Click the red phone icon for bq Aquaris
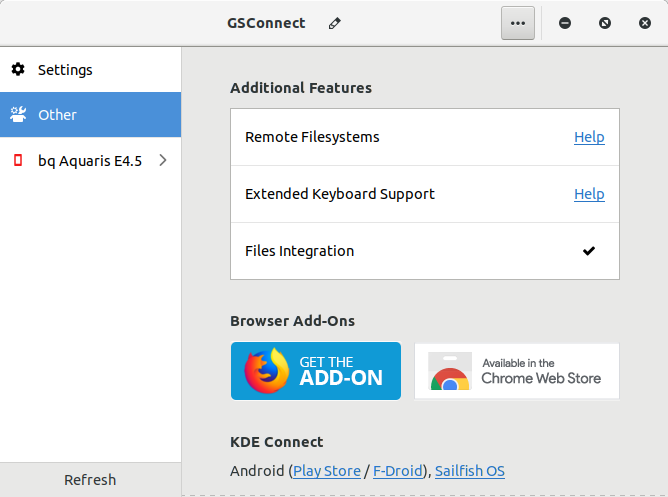This screenshot has width=668, height=497. tap(18, 160)
